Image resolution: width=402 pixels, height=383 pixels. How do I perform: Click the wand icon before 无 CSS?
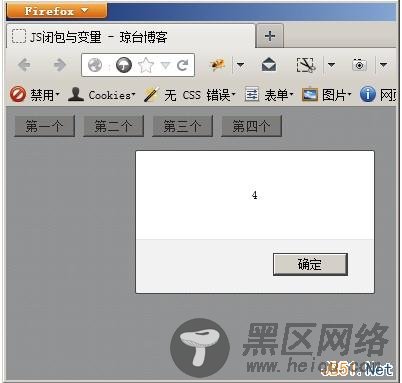[x=151, y=95]
